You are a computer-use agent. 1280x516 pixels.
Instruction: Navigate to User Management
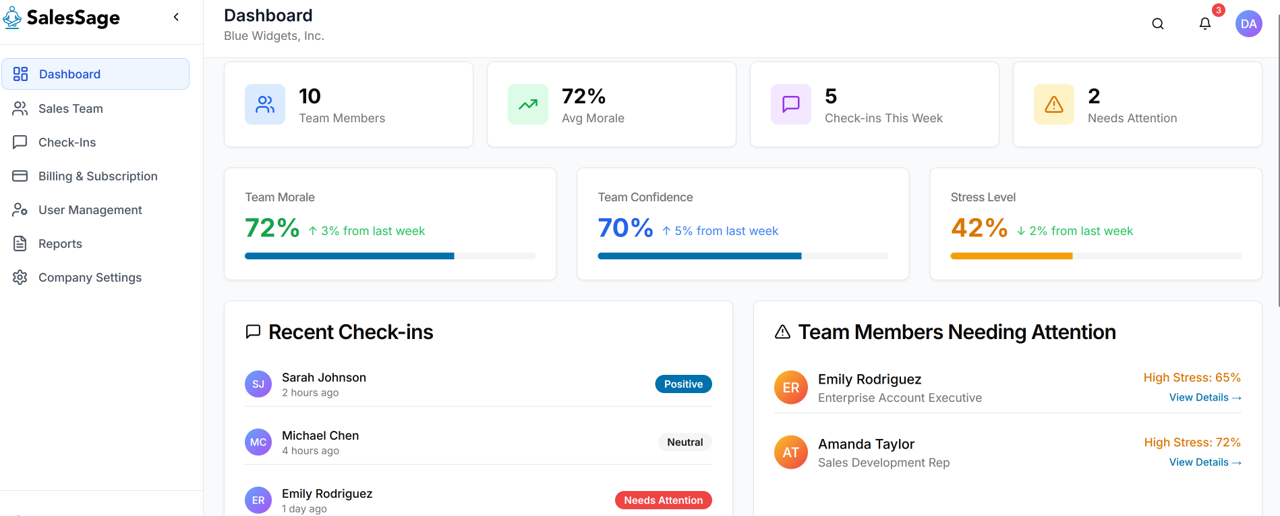(96, 210)
